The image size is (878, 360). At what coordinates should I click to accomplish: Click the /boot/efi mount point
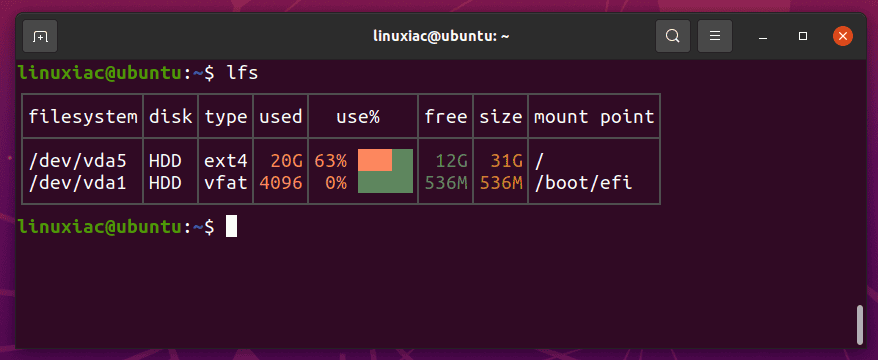583,183
